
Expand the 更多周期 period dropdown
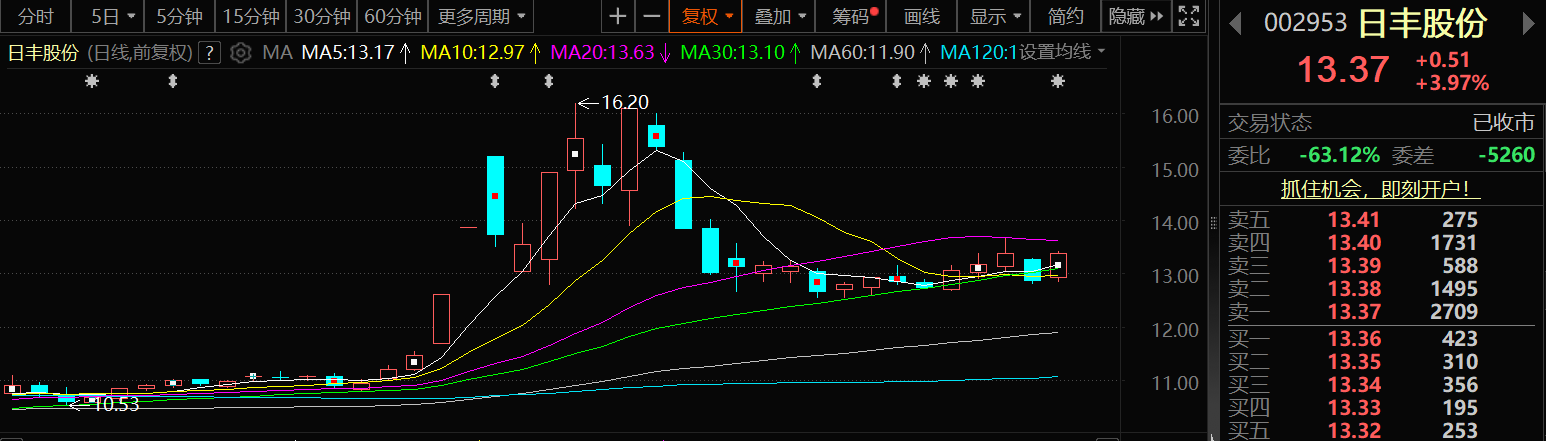coord(481,16)
